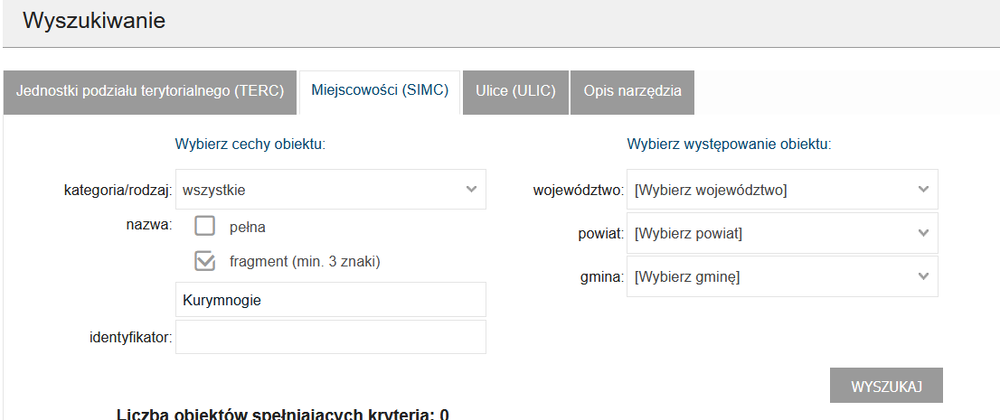
Task: Enable the pełna name checkbox
Action: click(204, 226)
